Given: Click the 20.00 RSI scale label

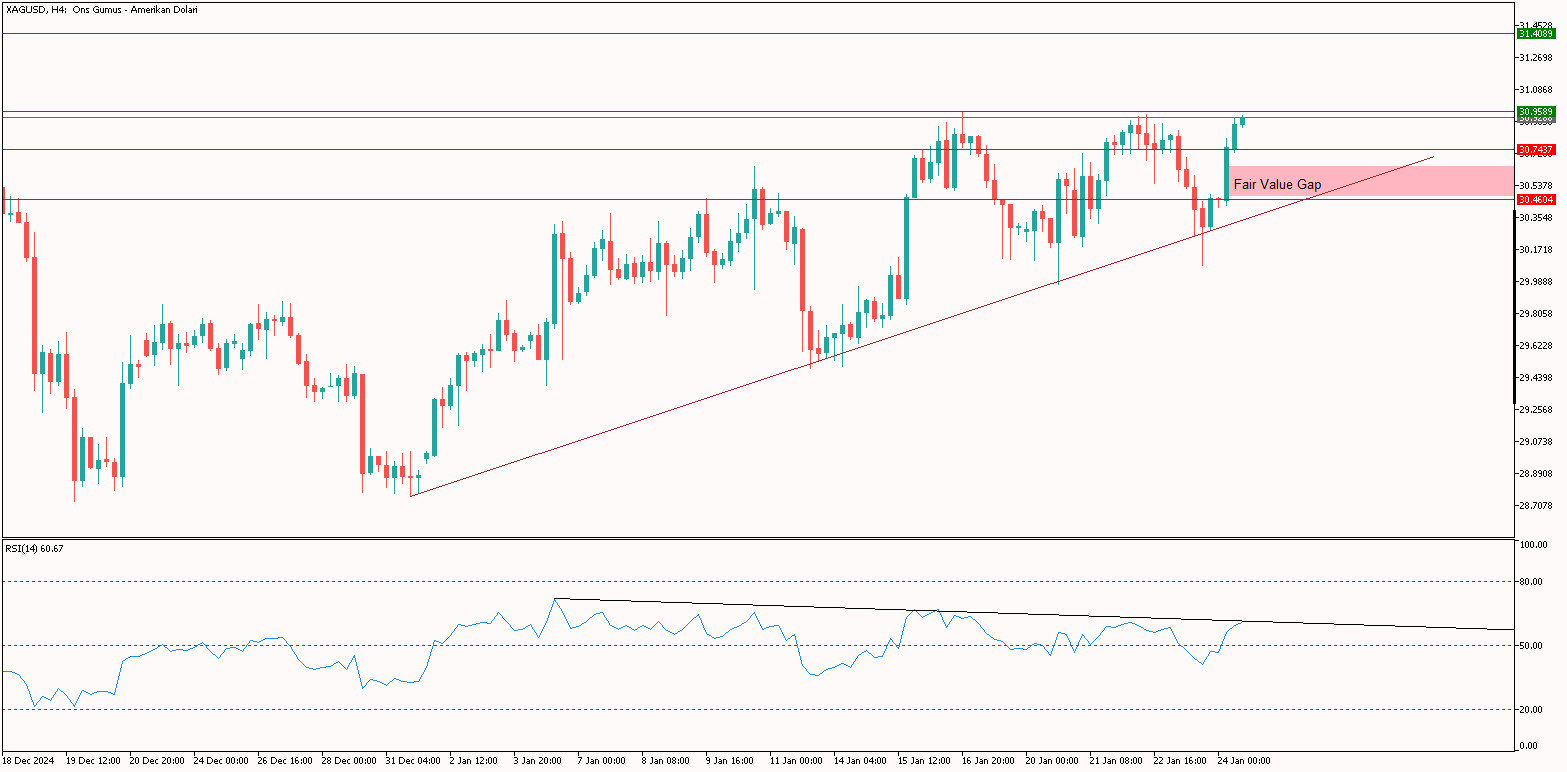Looking at the screenshot, I should click(x=1533, y=709).
